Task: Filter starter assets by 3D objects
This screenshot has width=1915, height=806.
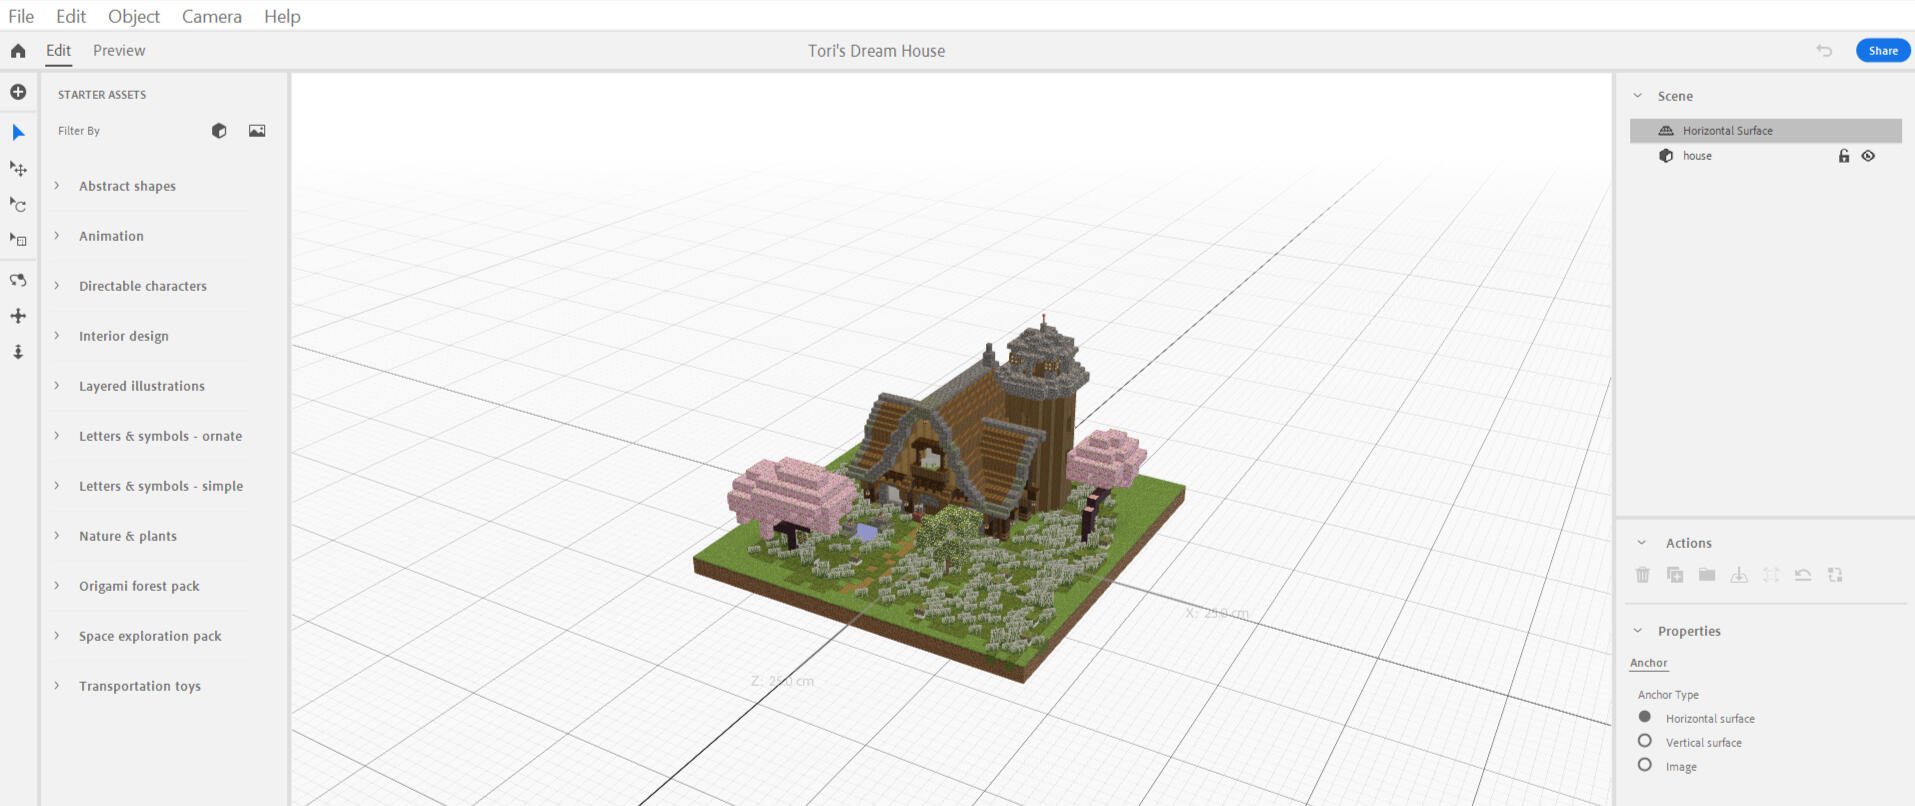Action: [x=219, y=131]
